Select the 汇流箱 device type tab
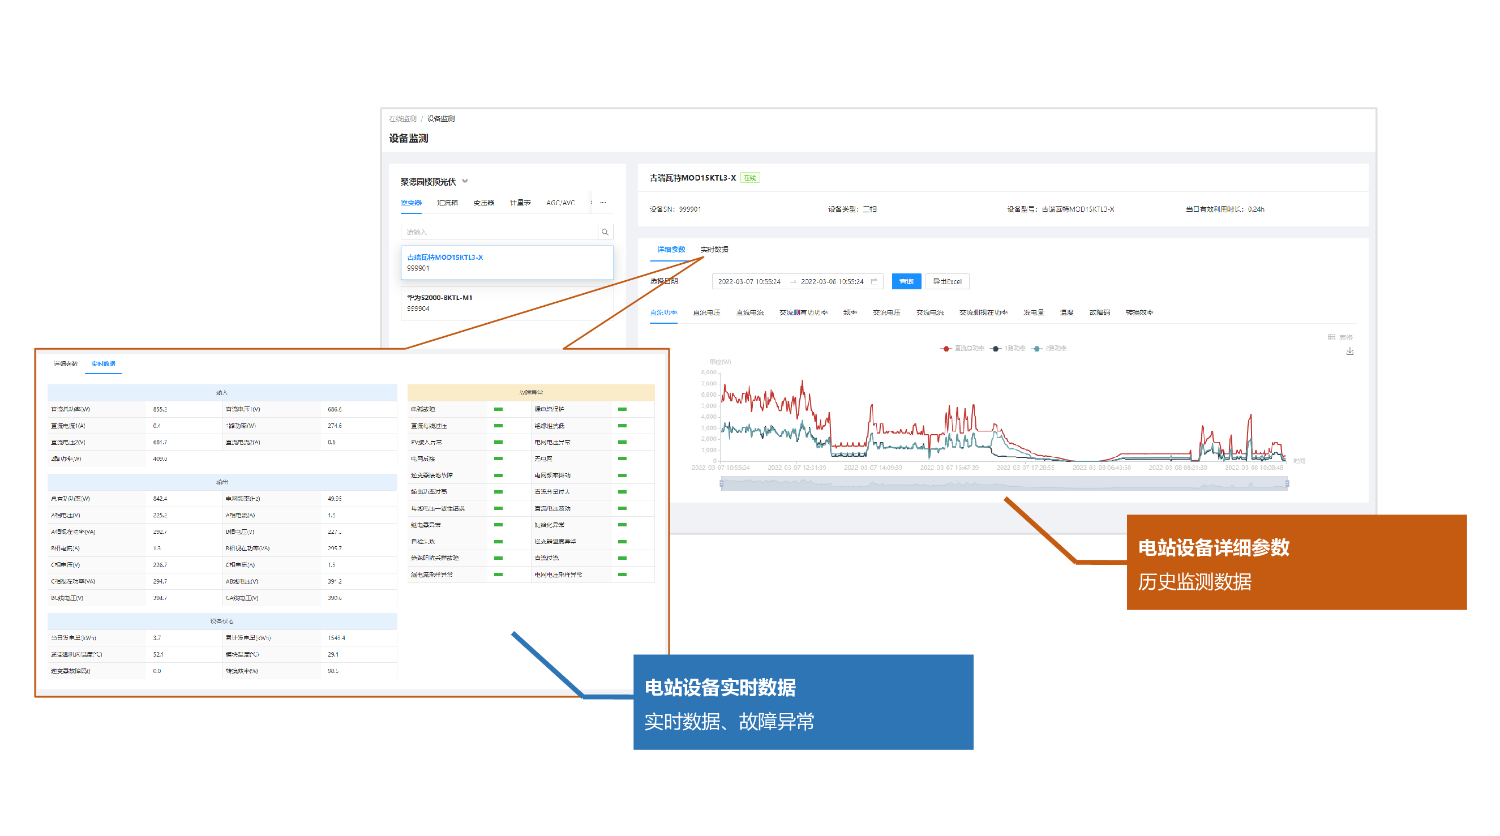This screenshot has width=1500, height=836. click(447, 203)
